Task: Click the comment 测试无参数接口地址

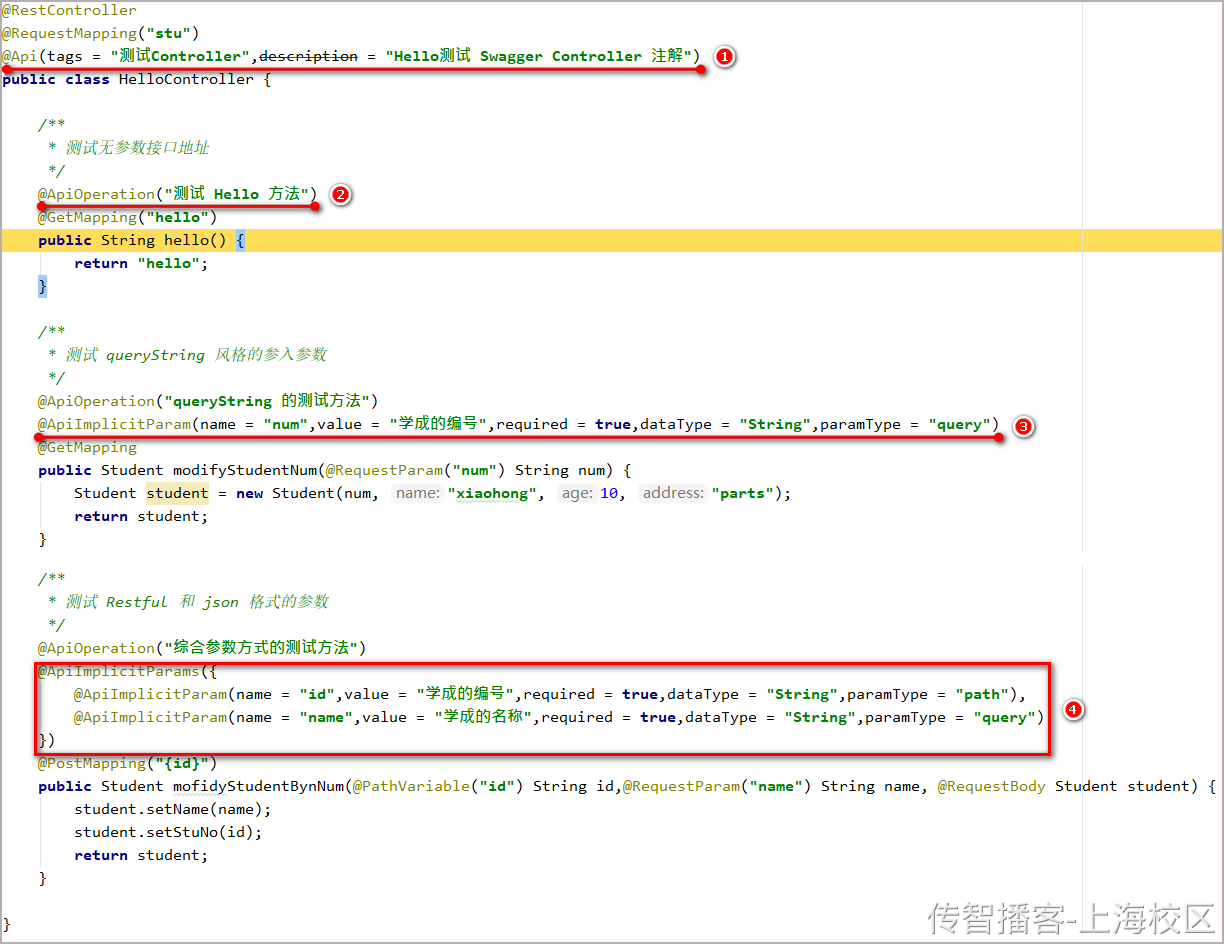Action: 138,148
